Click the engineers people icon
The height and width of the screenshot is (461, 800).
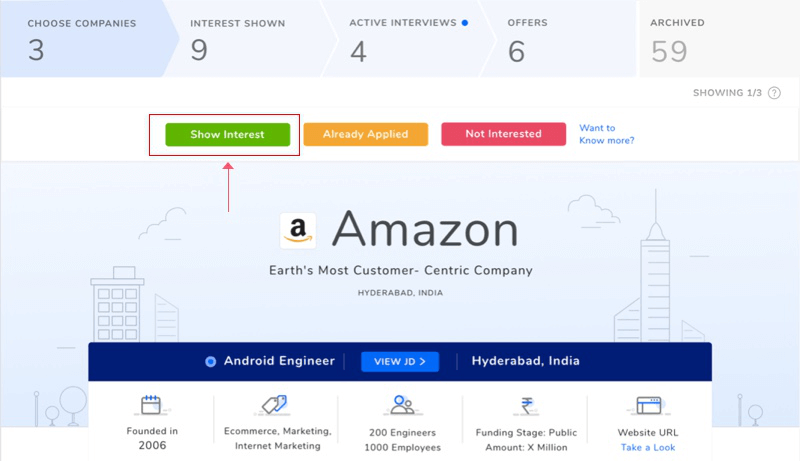pyautogui.click(x=403, y=405)
